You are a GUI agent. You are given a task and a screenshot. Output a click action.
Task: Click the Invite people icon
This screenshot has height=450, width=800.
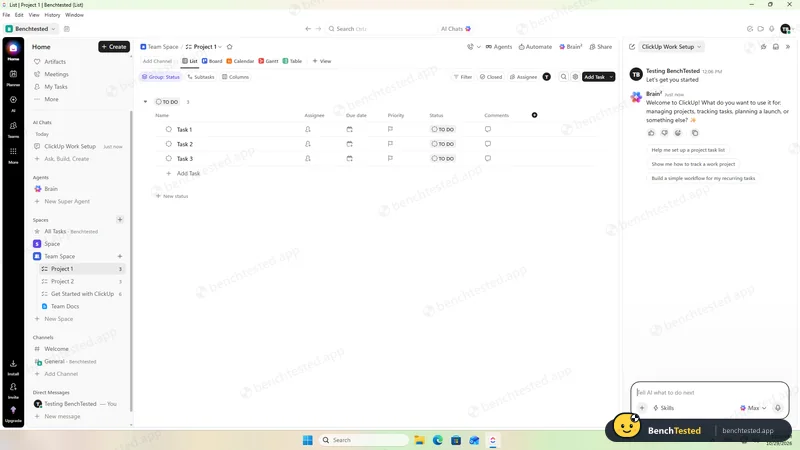(x=13, y=389)
